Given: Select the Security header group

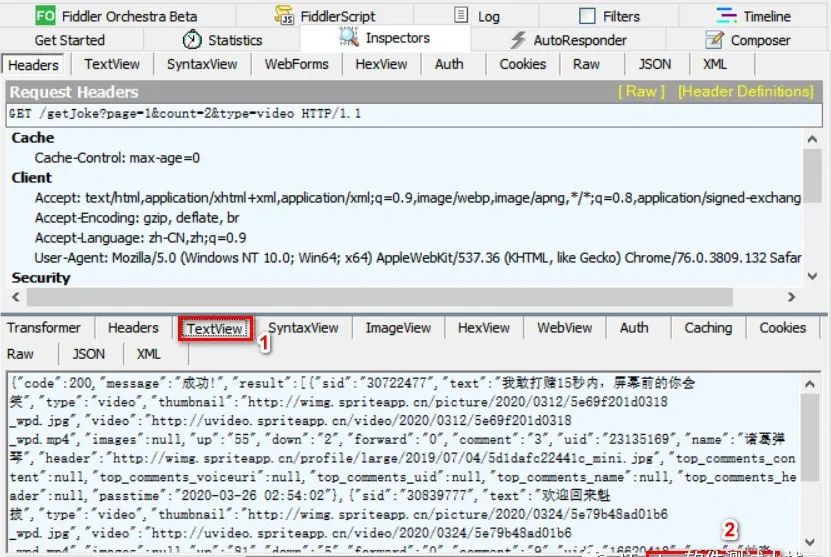Looking at the screenshot, I should pyautogui.click(x=41, y=278).
